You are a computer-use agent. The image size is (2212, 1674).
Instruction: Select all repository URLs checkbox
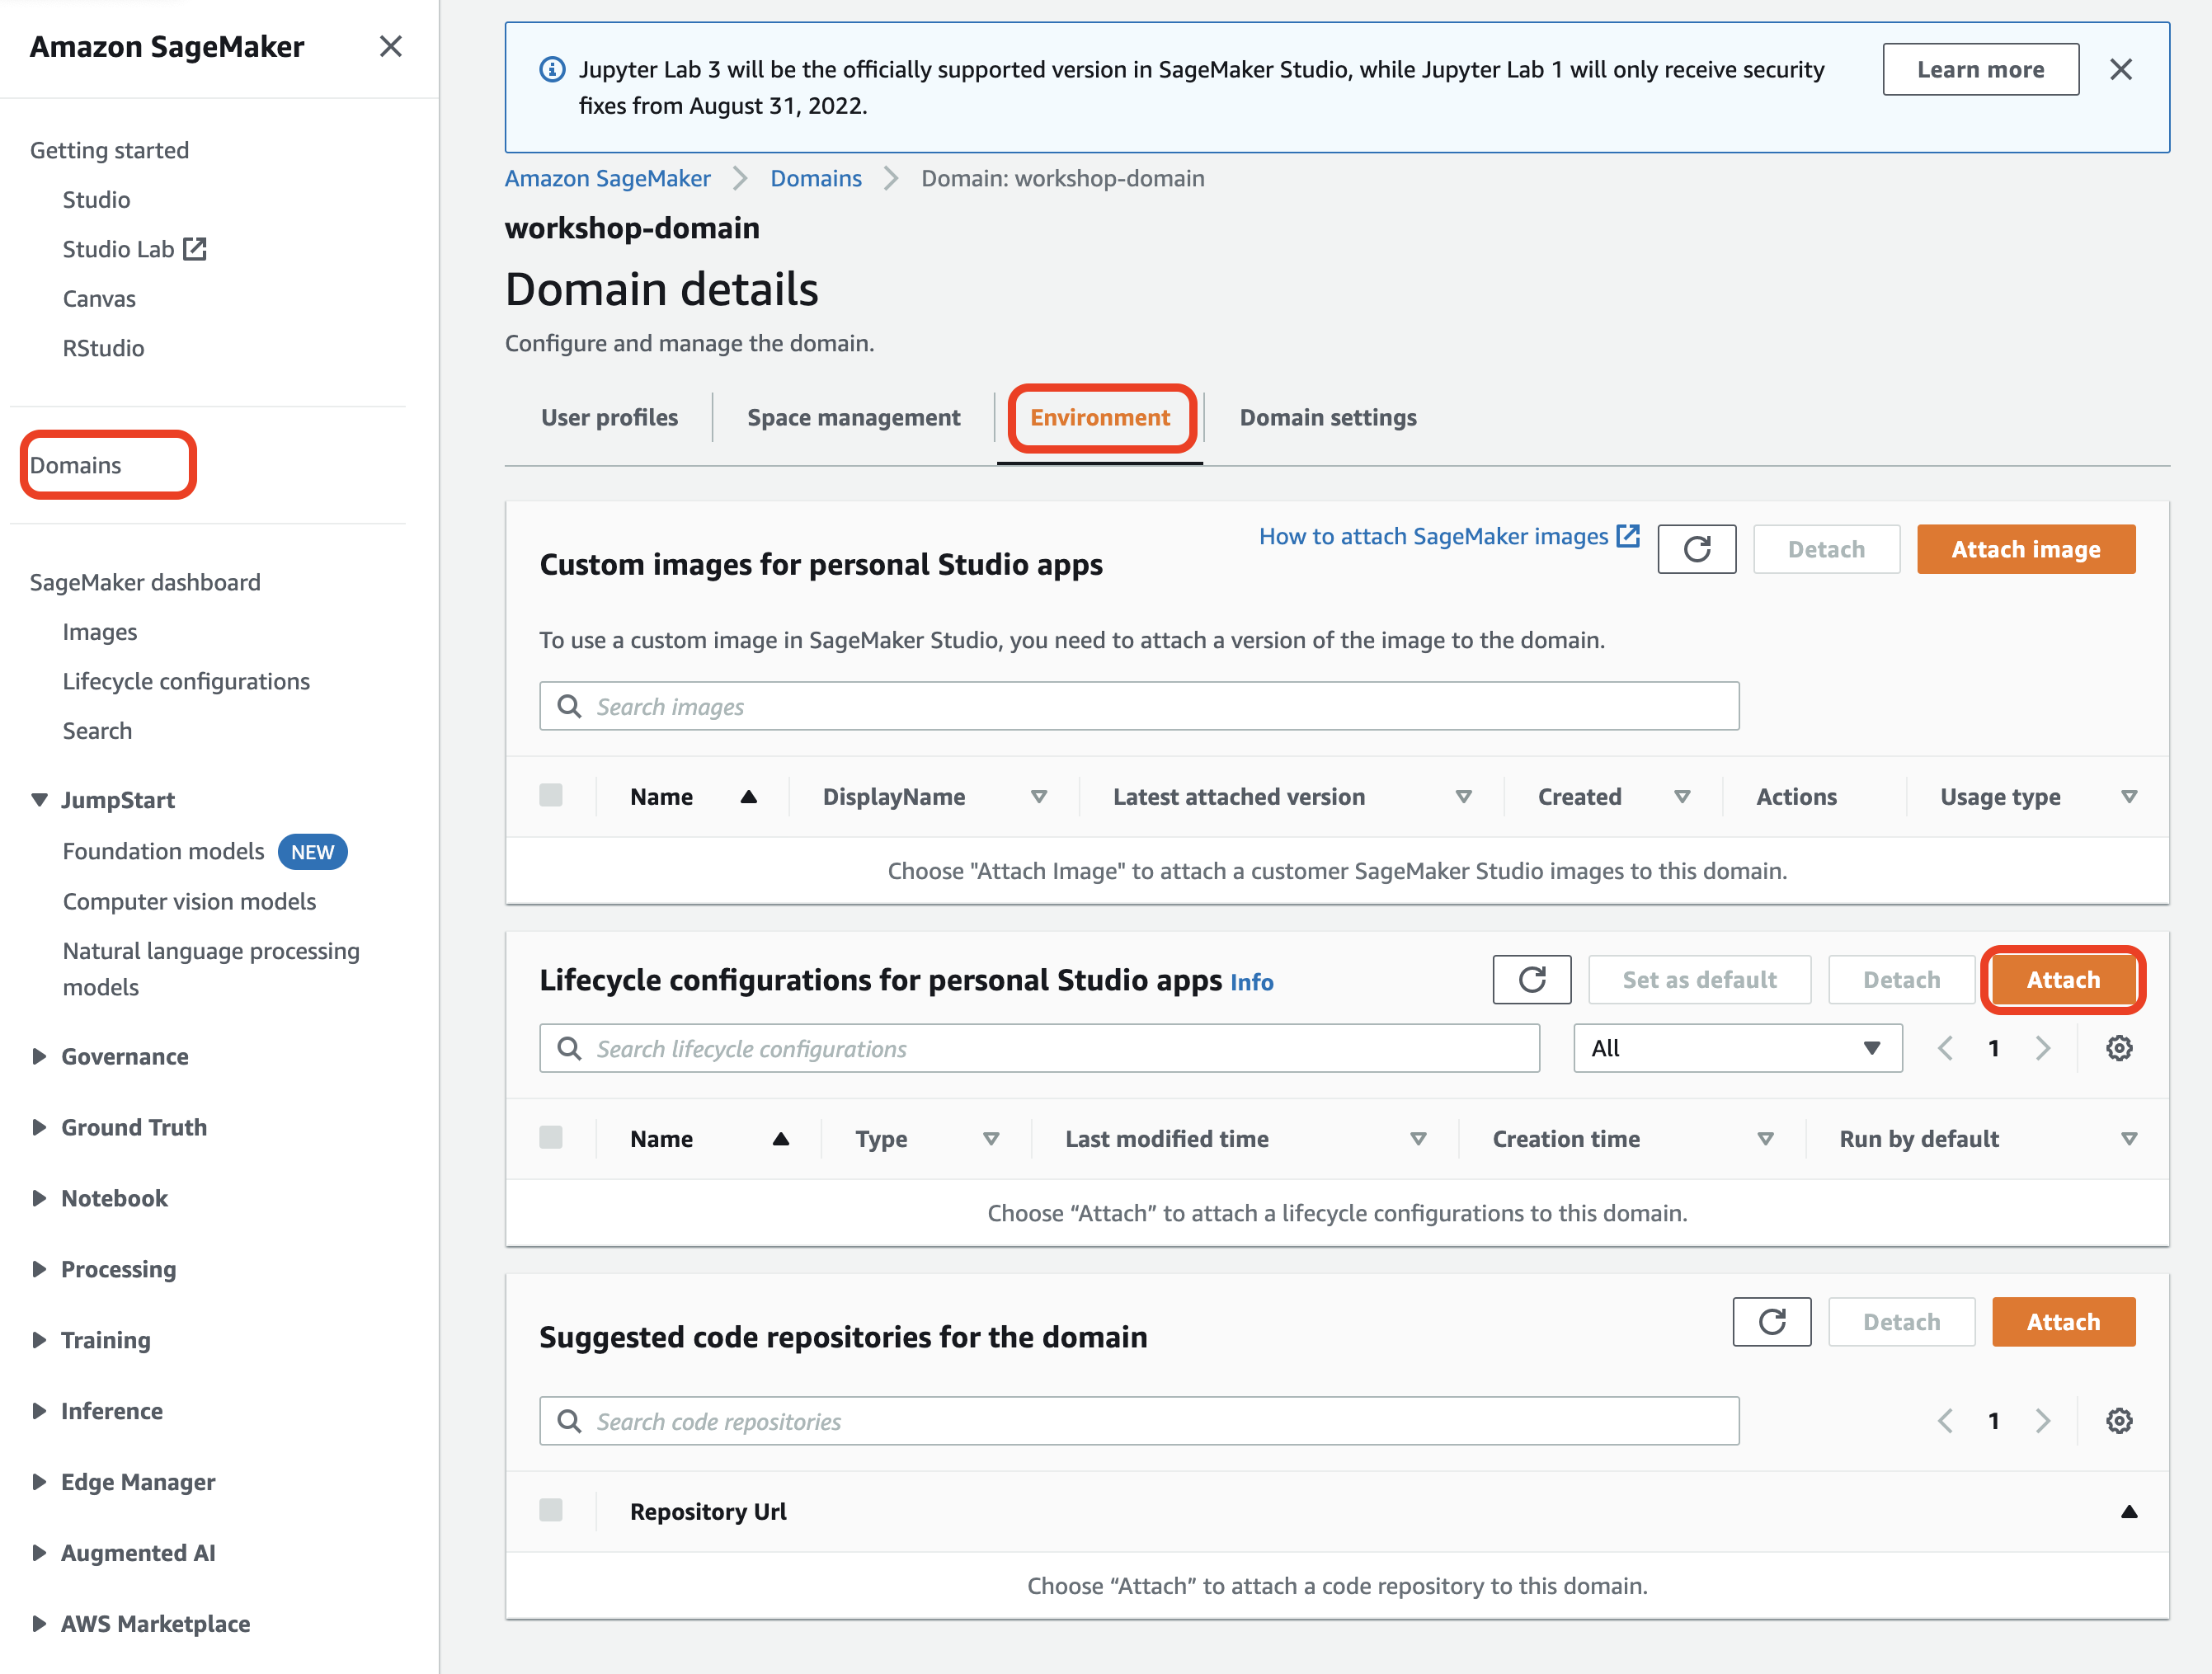[x=550, y=1509]
